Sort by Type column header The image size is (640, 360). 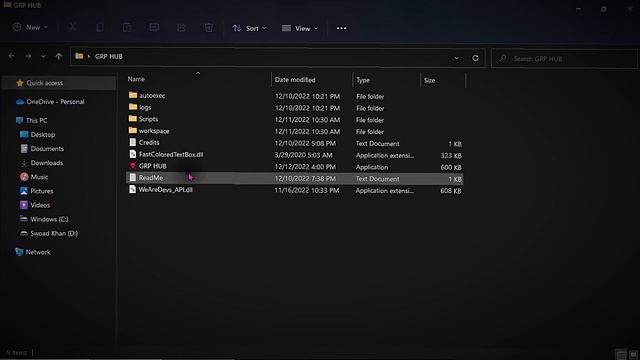point(363,80)
